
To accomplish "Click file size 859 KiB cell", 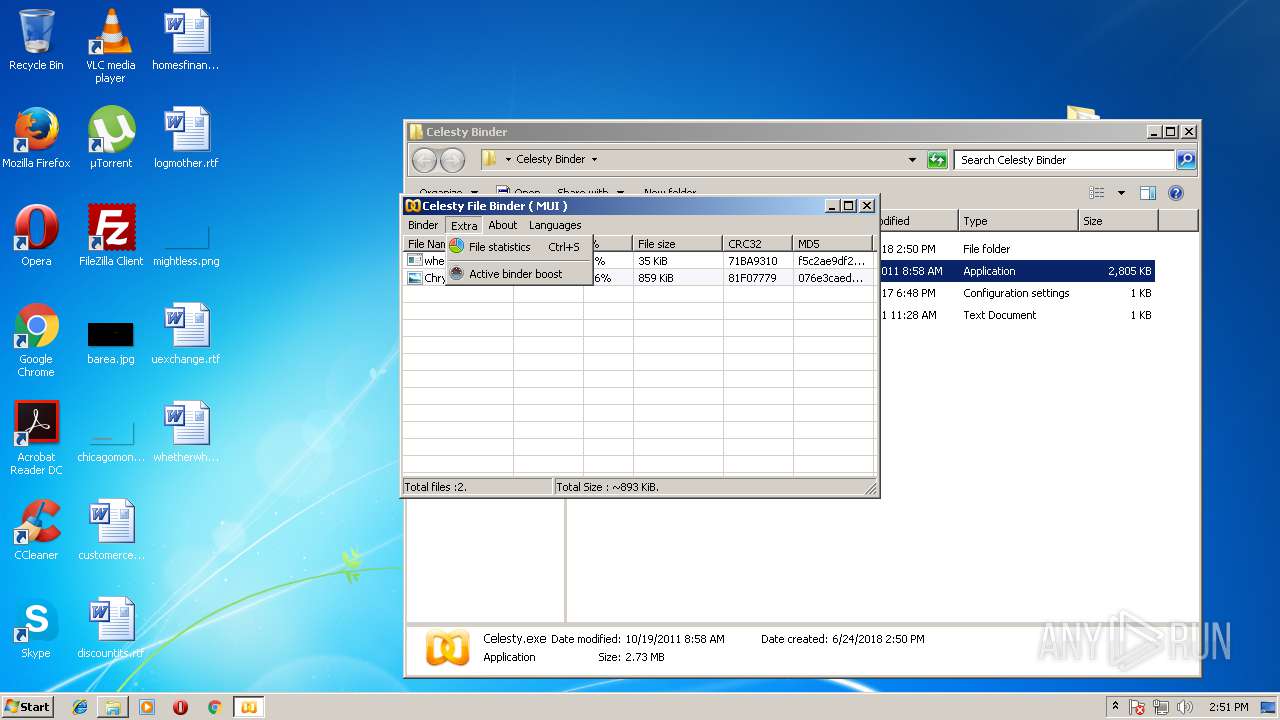I will coord(656,278).
